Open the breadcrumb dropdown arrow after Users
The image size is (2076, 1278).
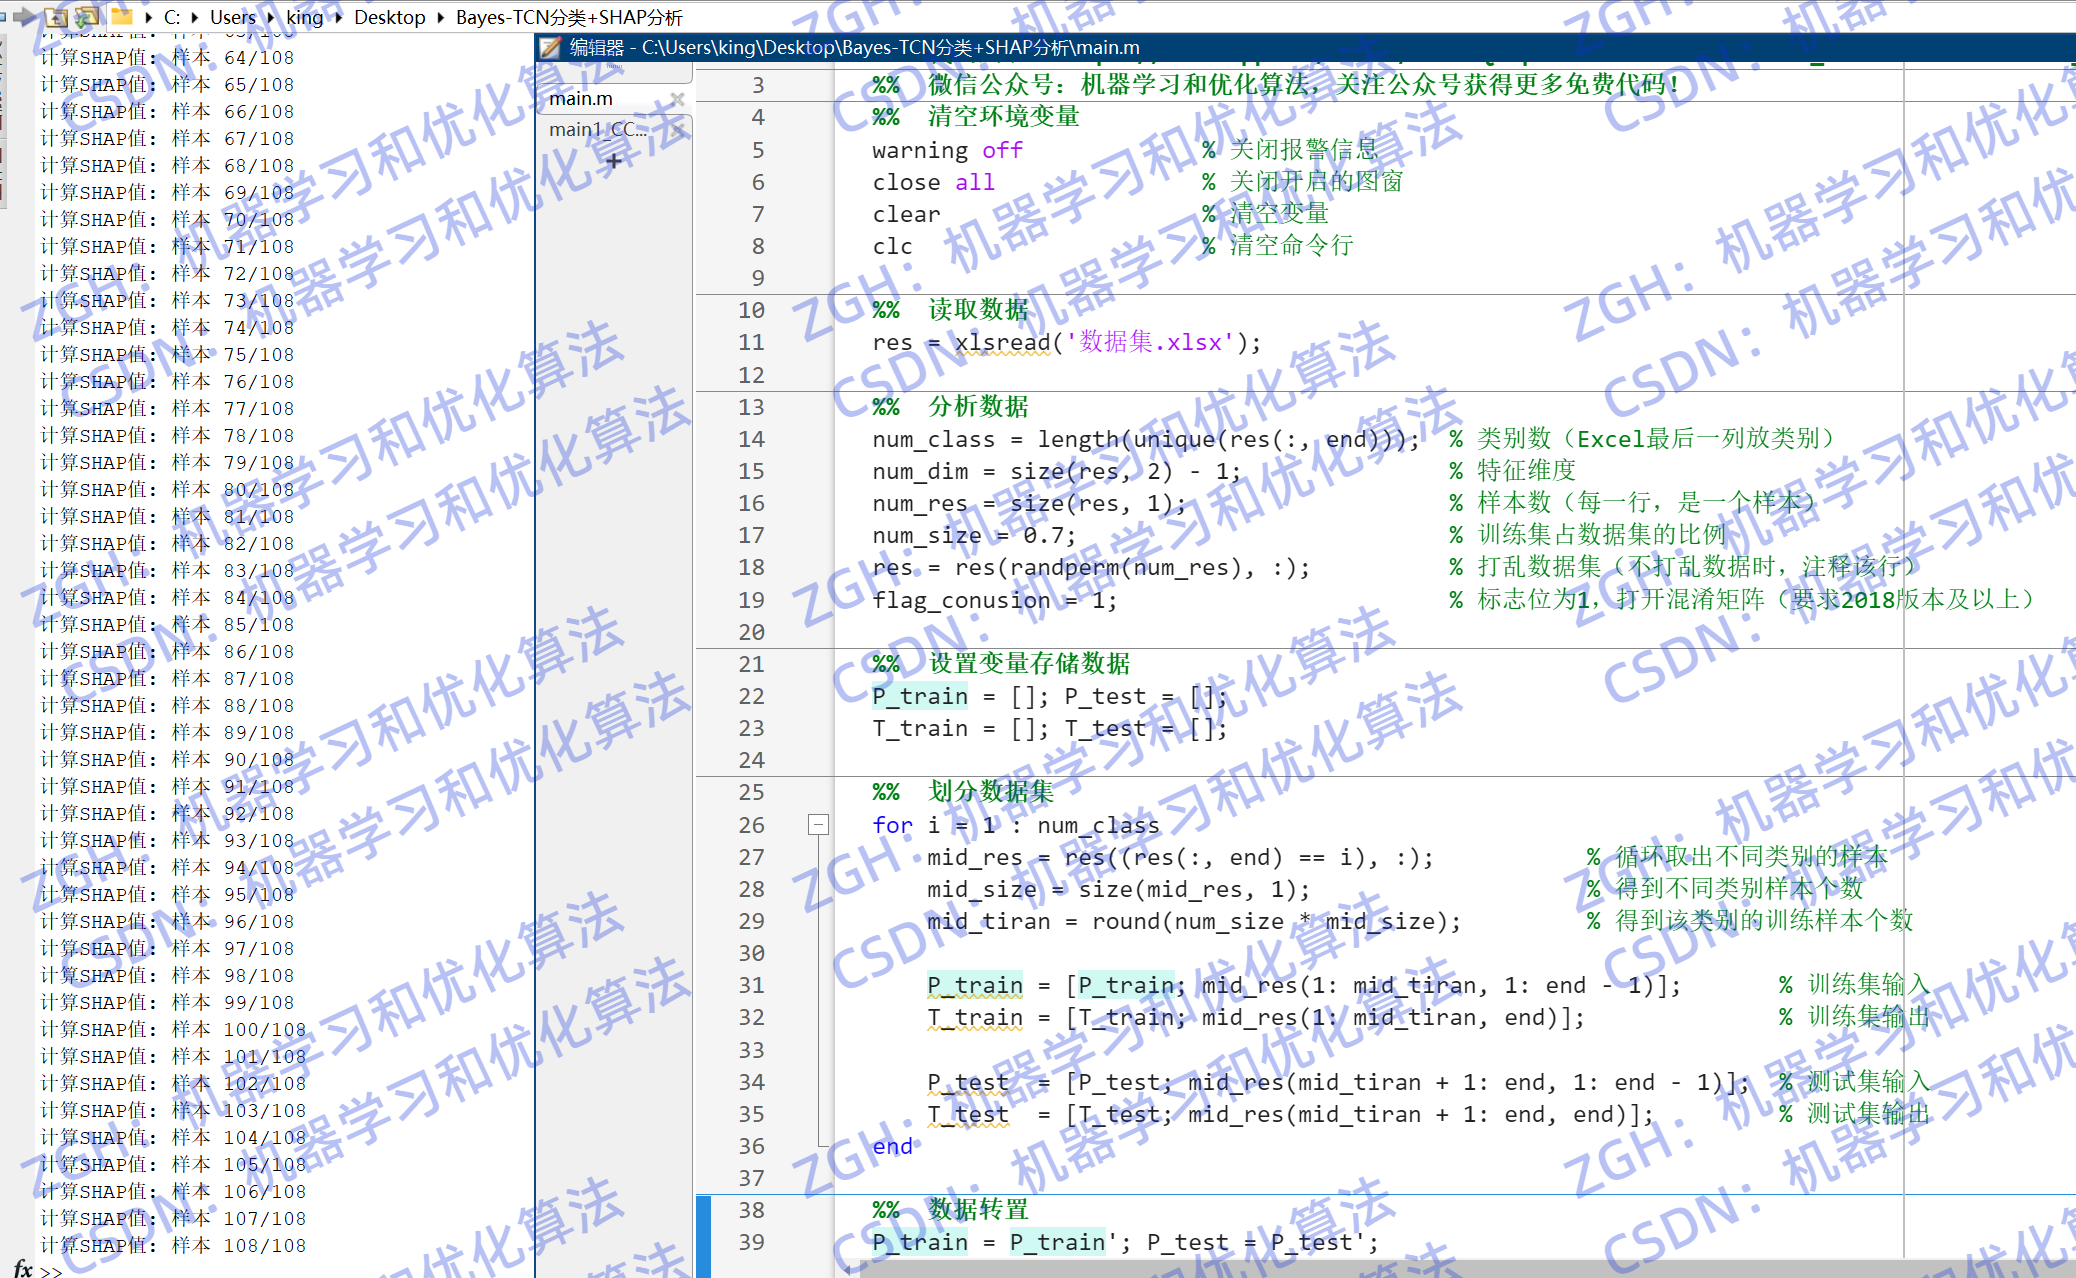[x=270, y=18]
